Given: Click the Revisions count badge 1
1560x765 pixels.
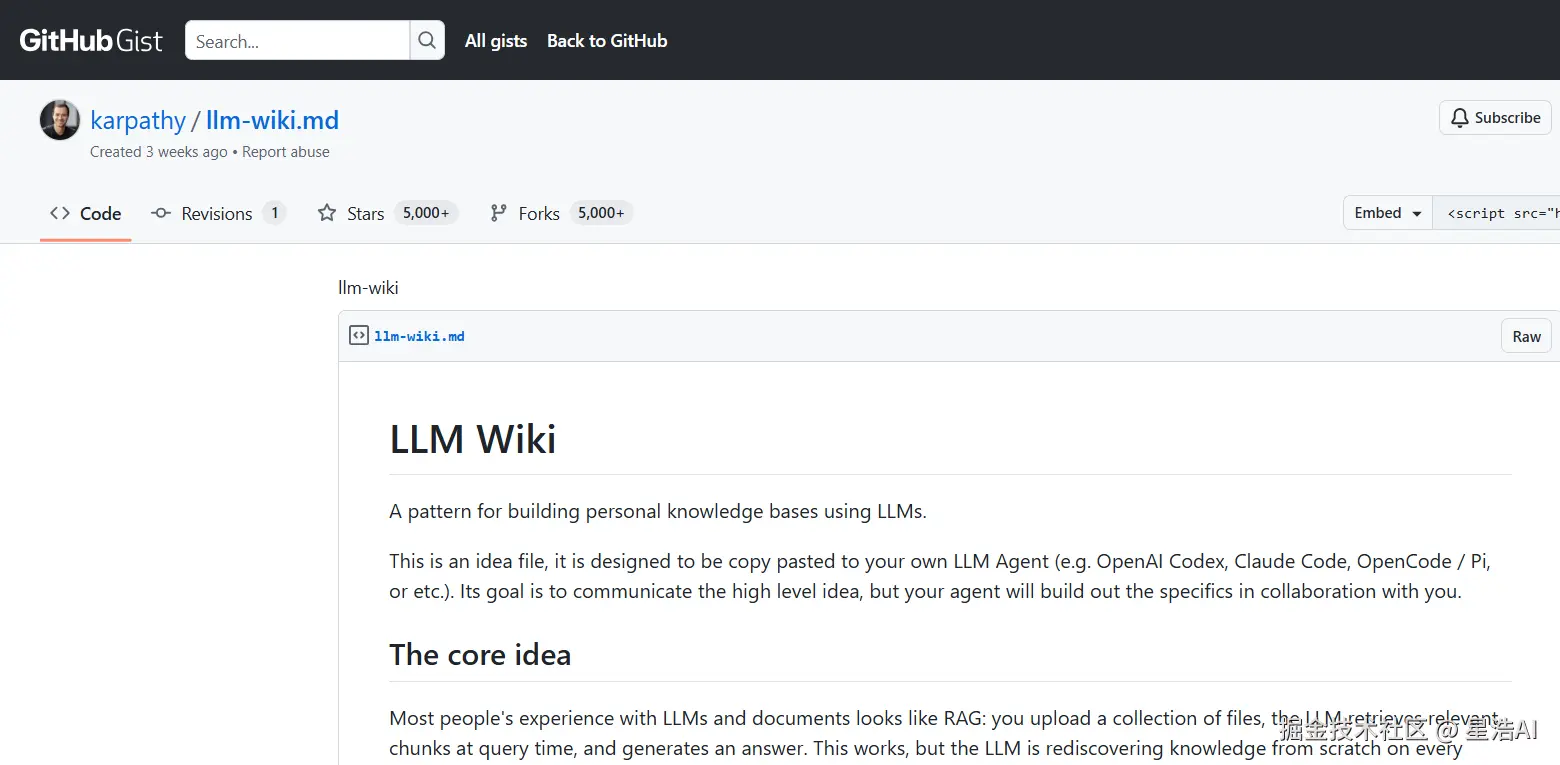Looking at the screenshot, I should [x=275, y=213].
